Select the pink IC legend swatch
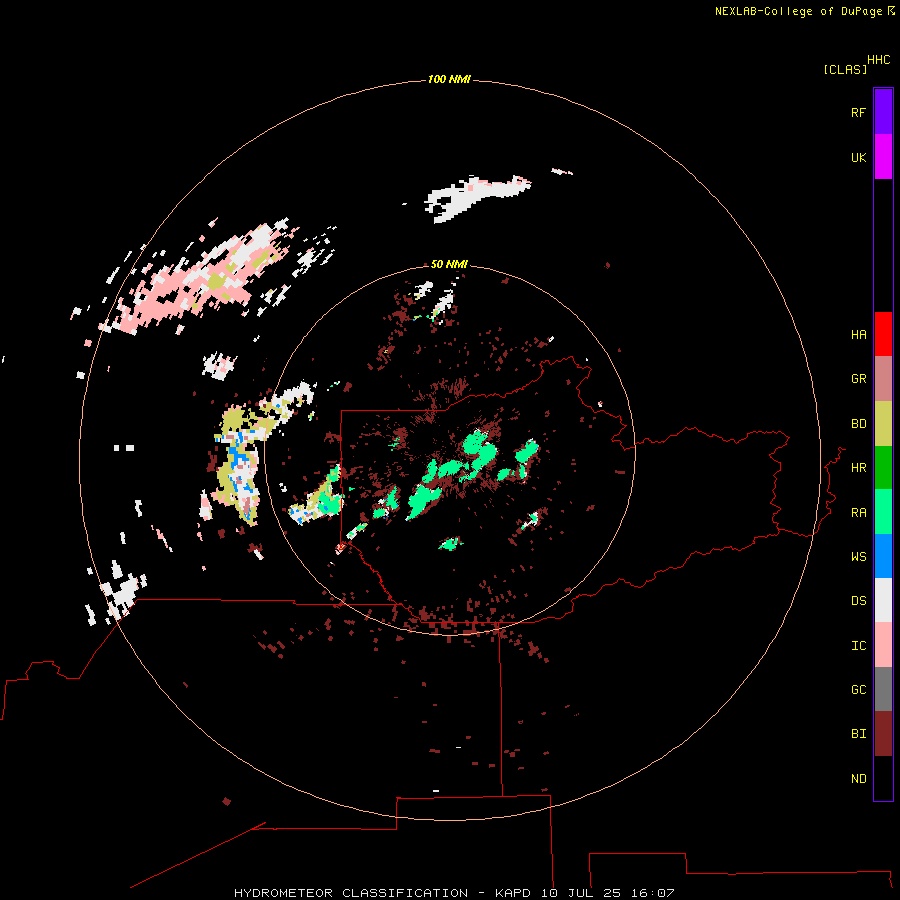 883,645
